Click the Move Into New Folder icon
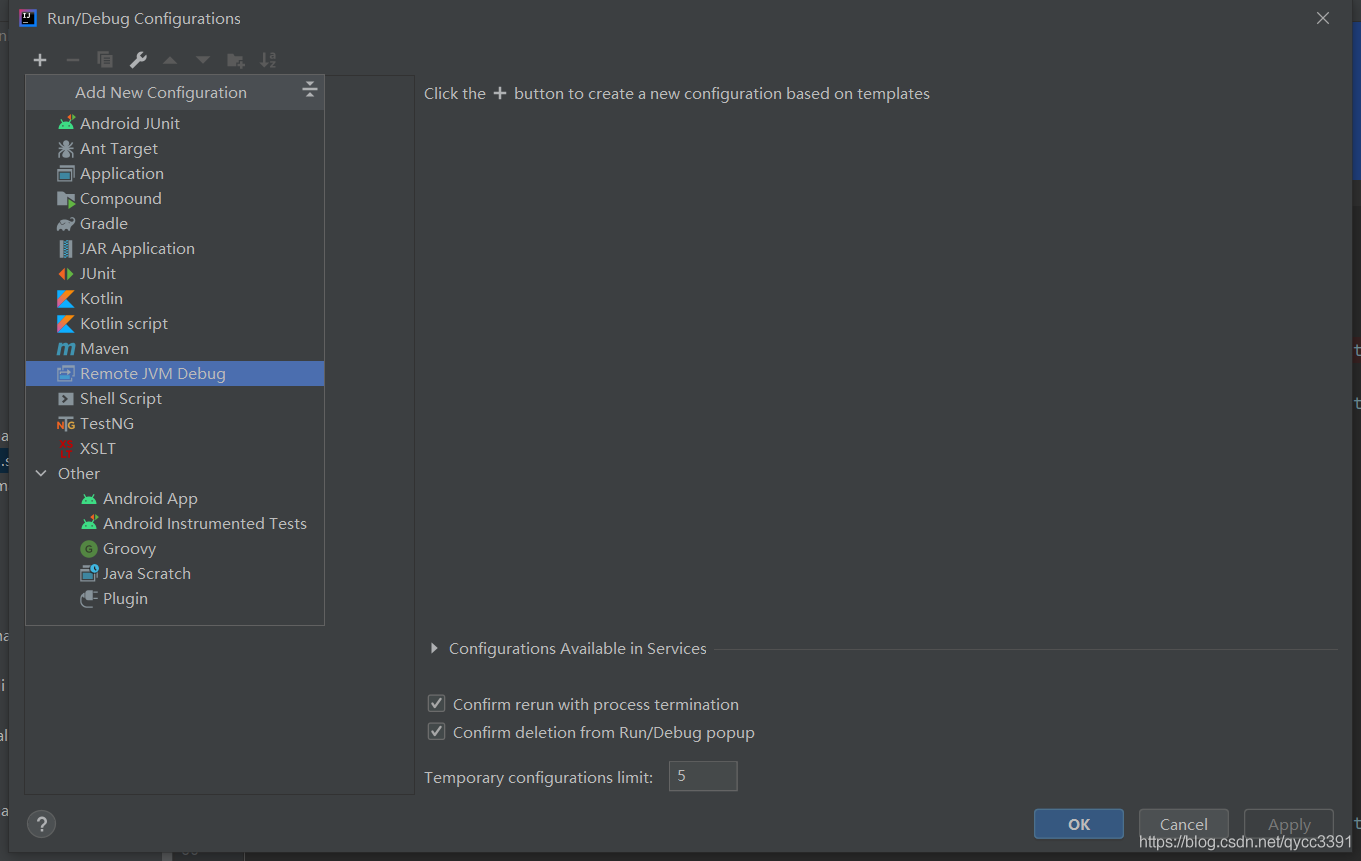This screenshot has height=861, width=1361. click(x=236, y=60)
